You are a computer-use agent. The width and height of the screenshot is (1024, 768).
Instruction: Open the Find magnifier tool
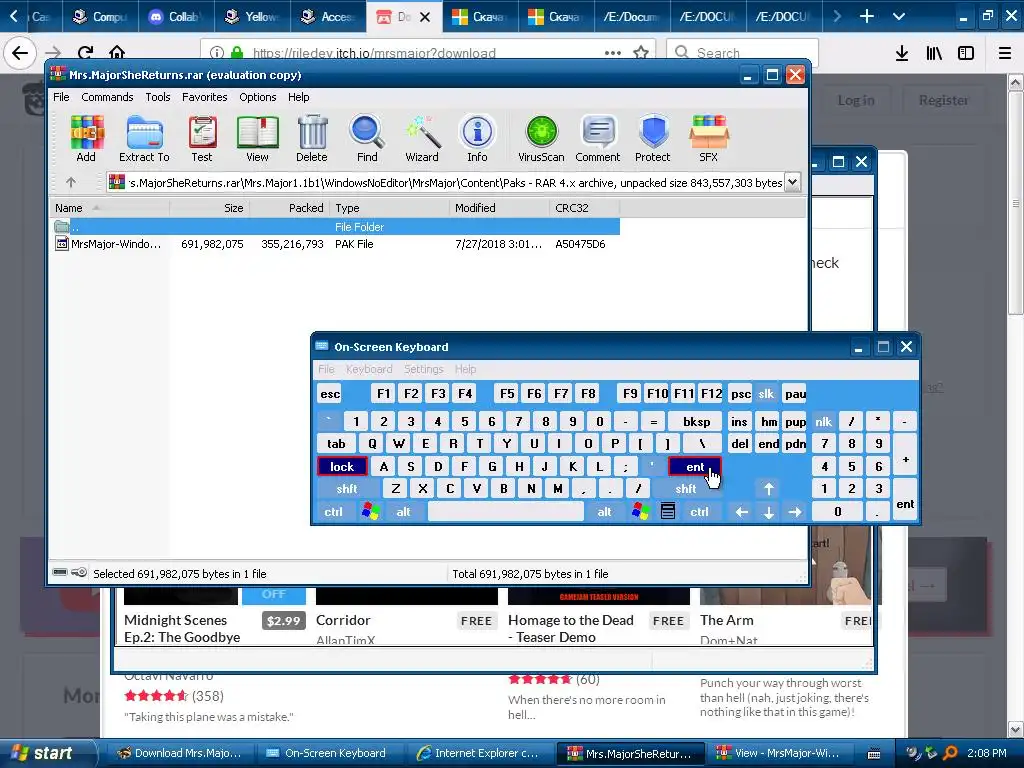pyautogui.click(x=367, y=138)
